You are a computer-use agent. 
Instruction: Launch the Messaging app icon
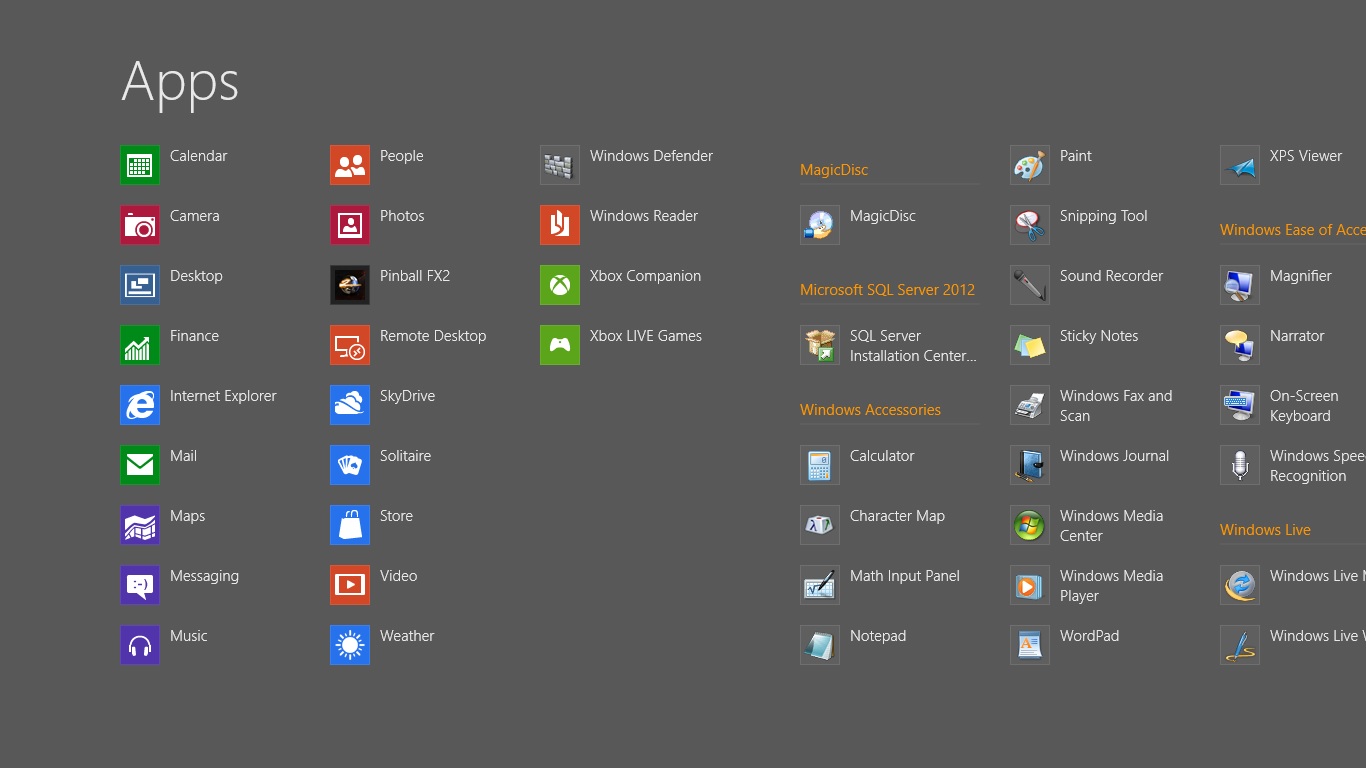[x=140, y=585]
